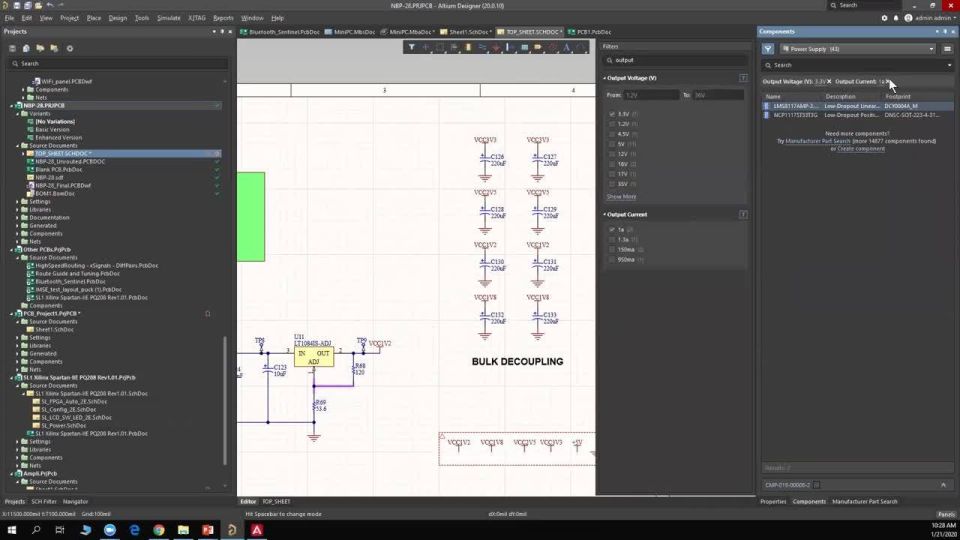This screenshot has width=960, height=540.
Task: Expand the TOP_SHEET.SCHDOC tree node
Action: (x=24, y=154)
